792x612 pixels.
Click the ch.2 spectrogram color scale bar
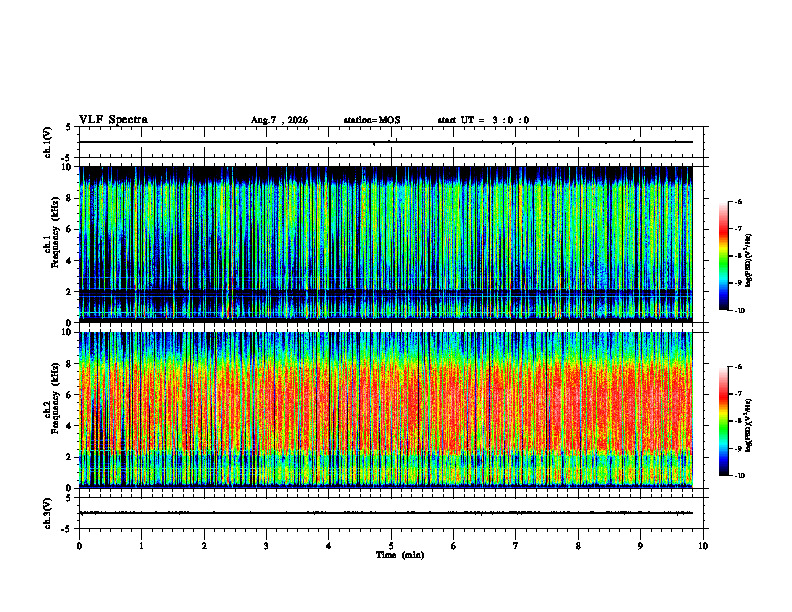(x=723, y=421)
